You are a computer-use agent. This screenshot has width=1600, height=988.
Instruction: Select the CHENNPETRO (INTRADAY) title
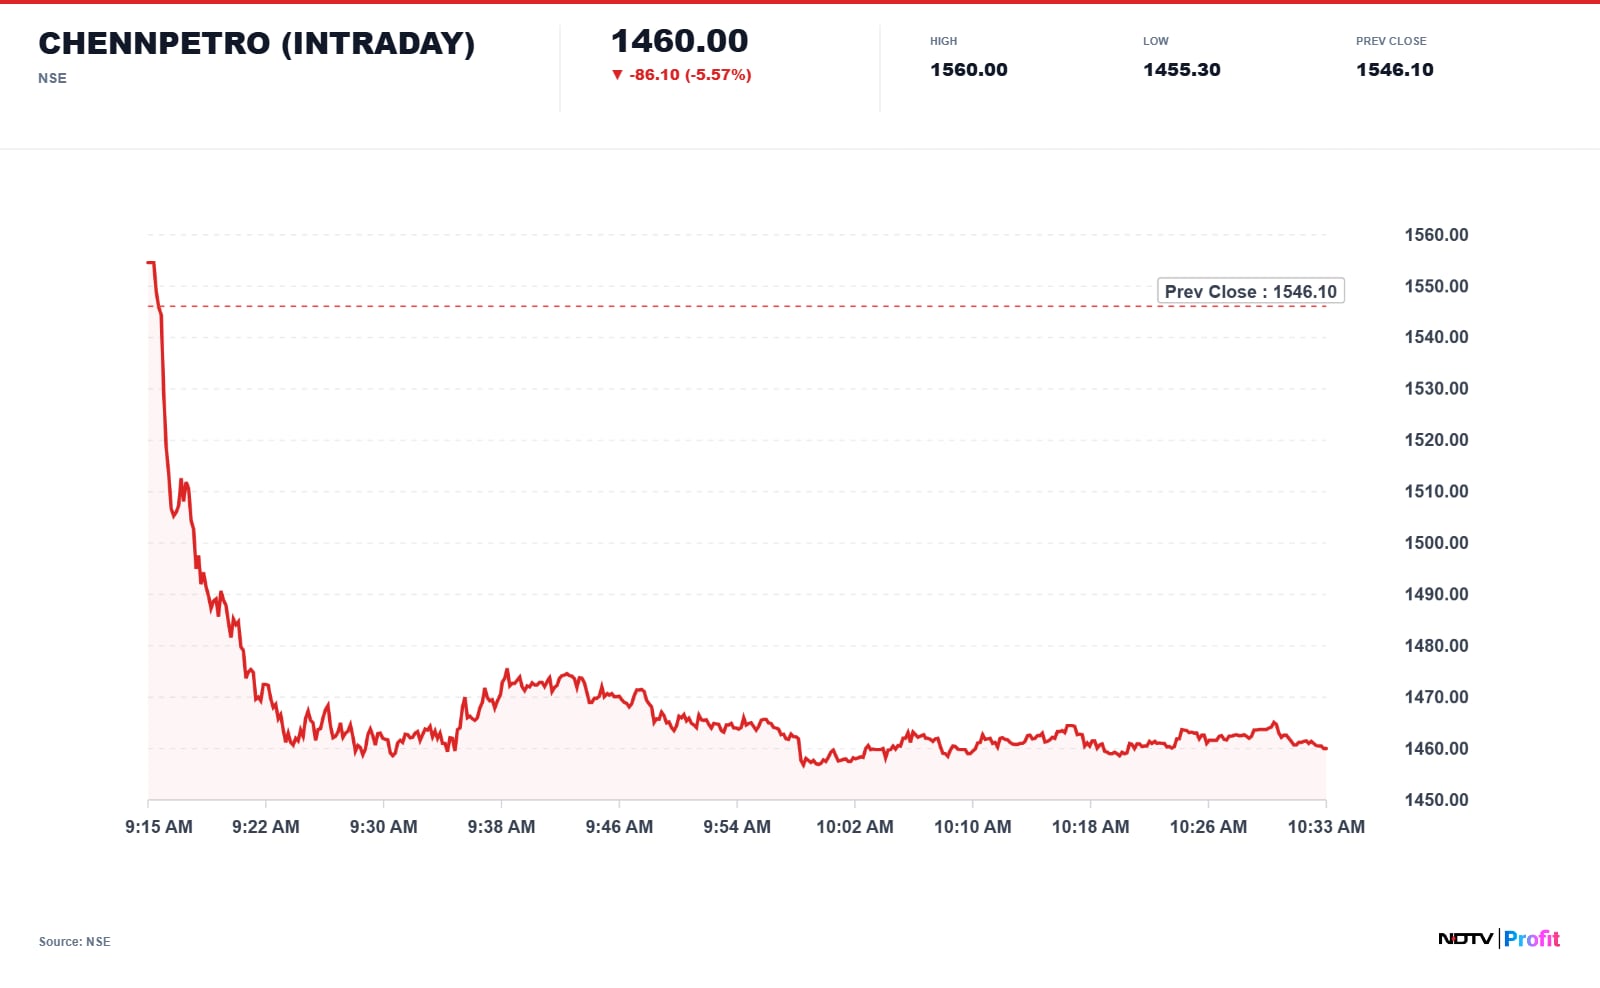tap(257, 43)
